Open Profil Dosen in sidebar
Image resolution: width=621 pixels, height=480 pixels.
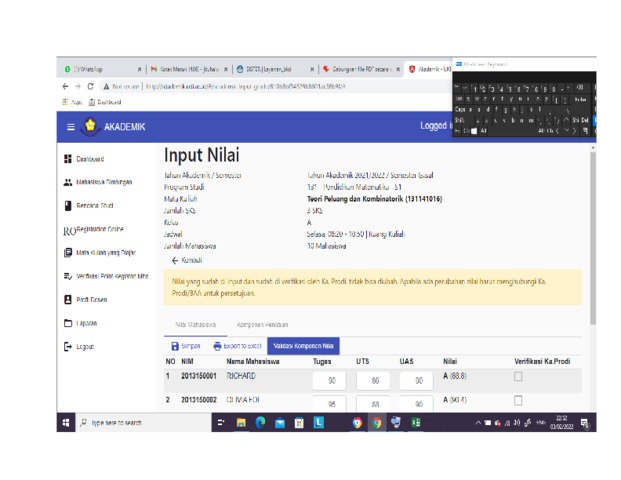[x=93, y=299]
